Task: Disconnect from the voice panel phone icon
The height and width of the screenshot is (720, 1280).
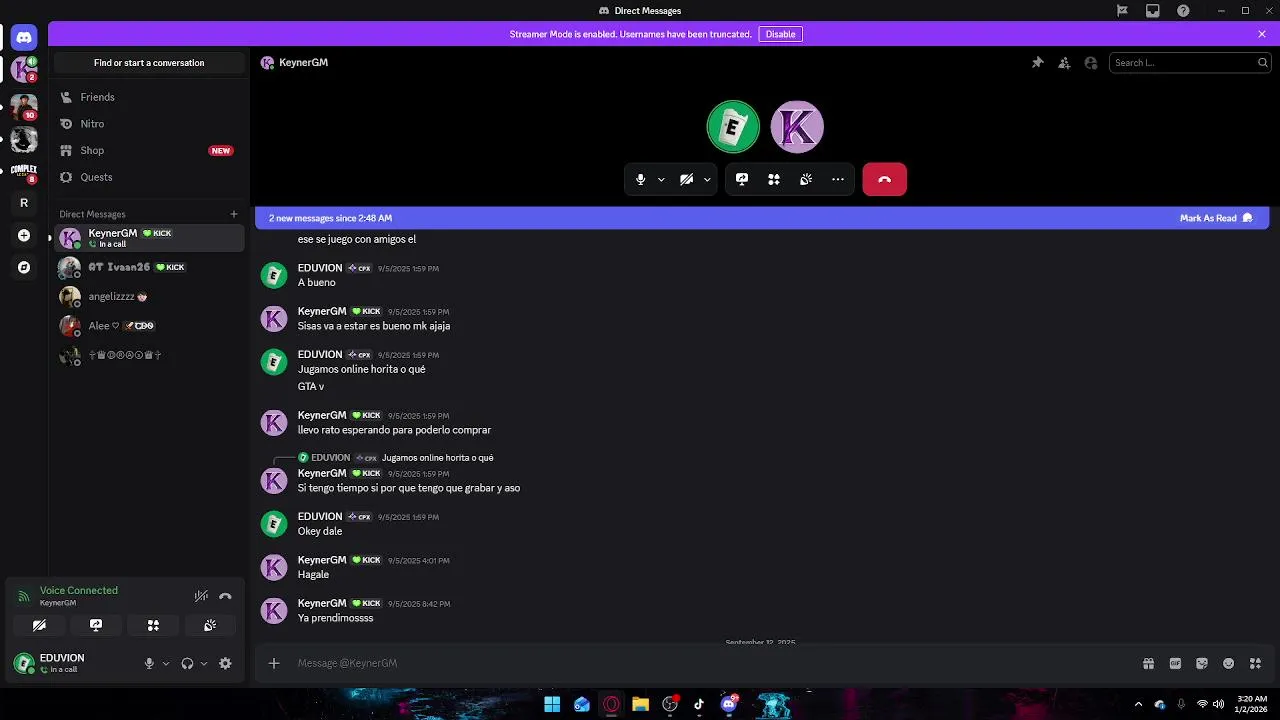Action: (225, 596)
